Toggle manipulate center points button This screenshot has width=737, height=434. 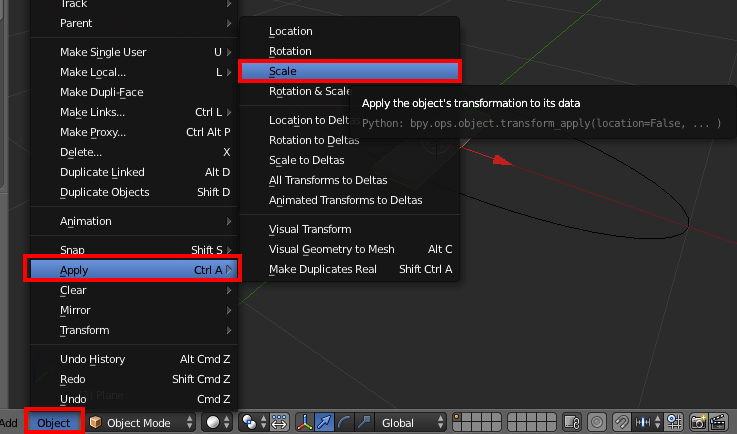[279, 423]
